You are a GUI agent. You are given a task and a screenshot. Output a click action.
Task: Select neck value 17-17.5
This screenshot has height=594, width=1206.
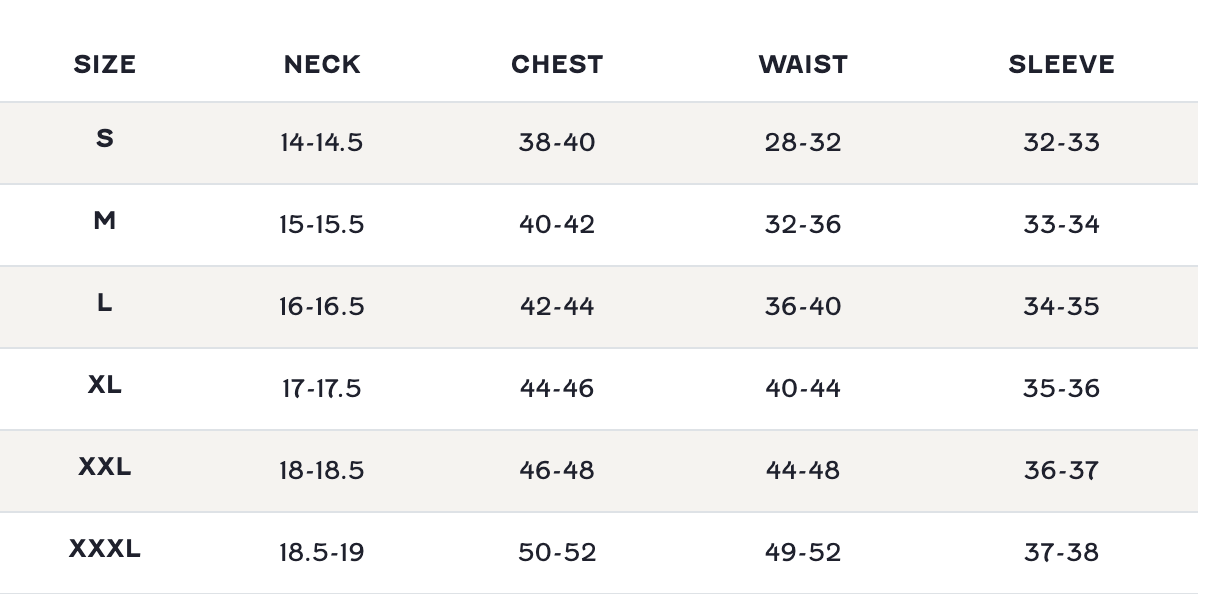pyautogui.click(x=321, y=389)
